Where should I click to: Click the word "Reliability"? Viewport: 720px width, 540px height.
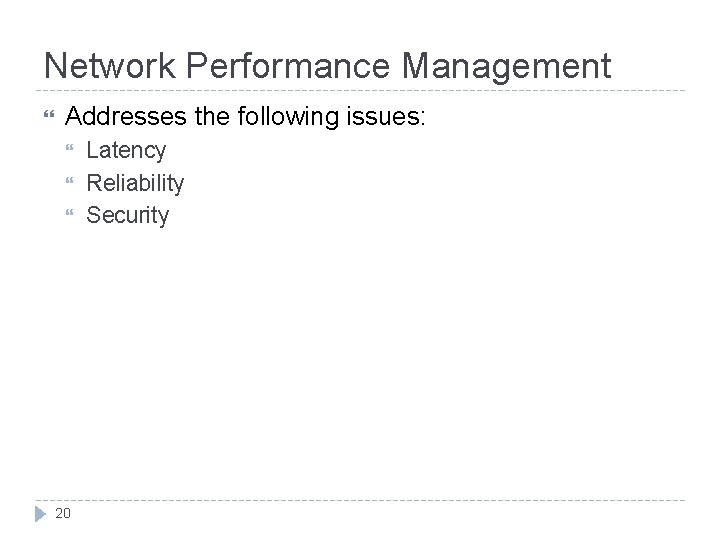pos(135,183)
